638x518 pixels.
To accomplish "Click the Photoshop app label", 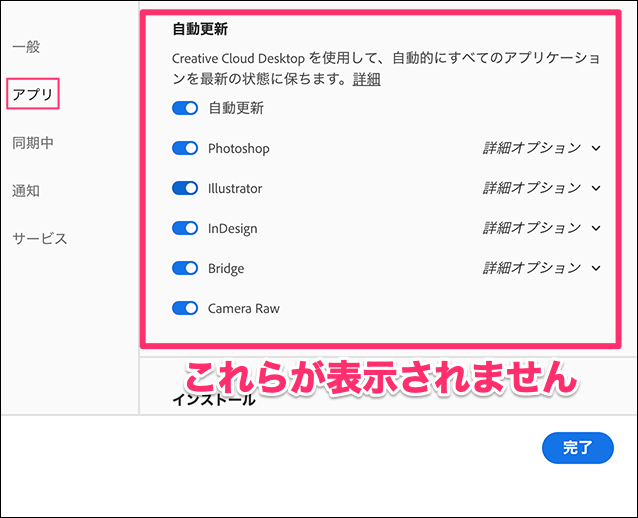I will [x=239, y=149].
